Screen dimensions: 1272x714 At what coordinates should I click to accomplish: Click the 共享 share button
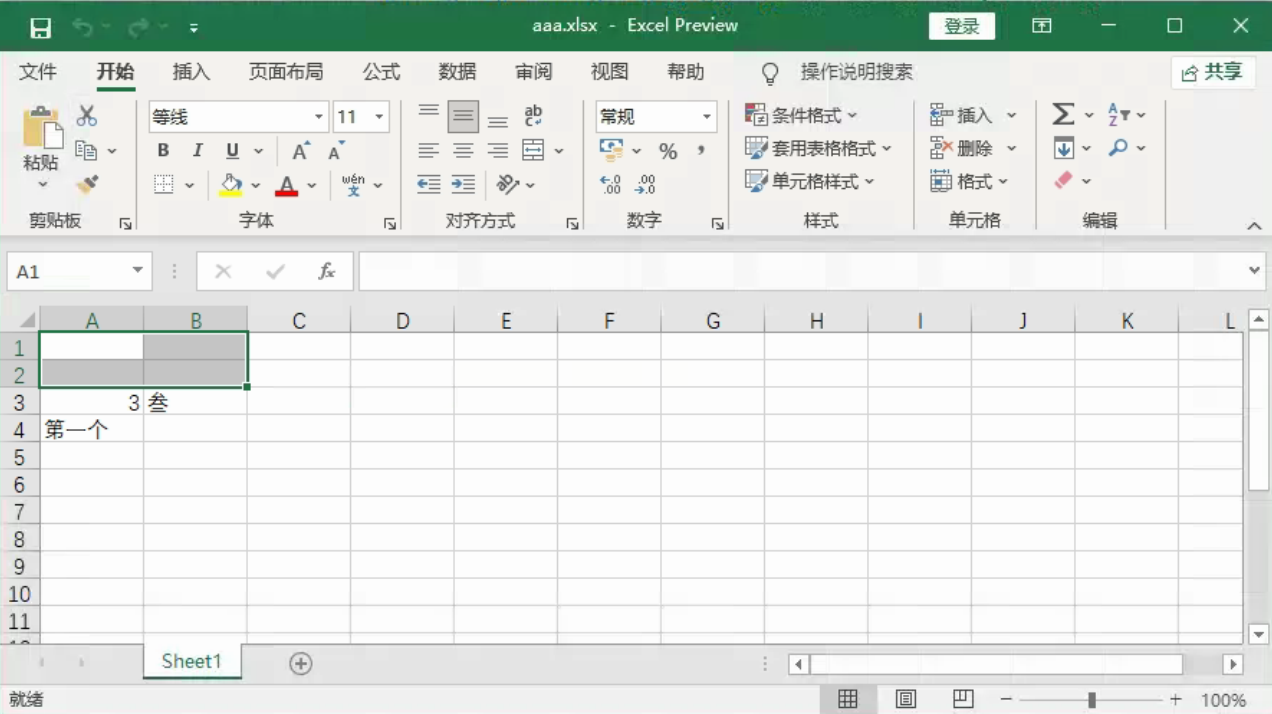click(x=1212, y=72)
